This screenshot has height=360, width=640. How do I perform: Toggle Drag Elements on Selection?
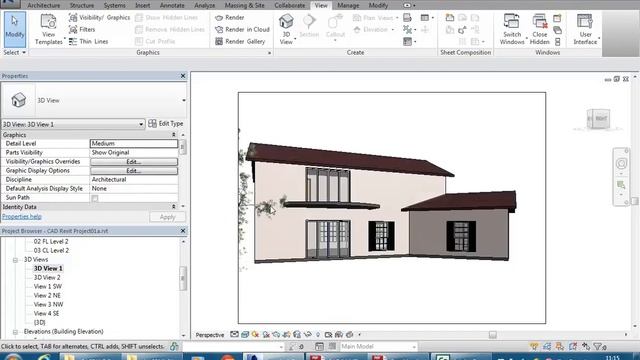pyautogui.click(x=586, y=347)
